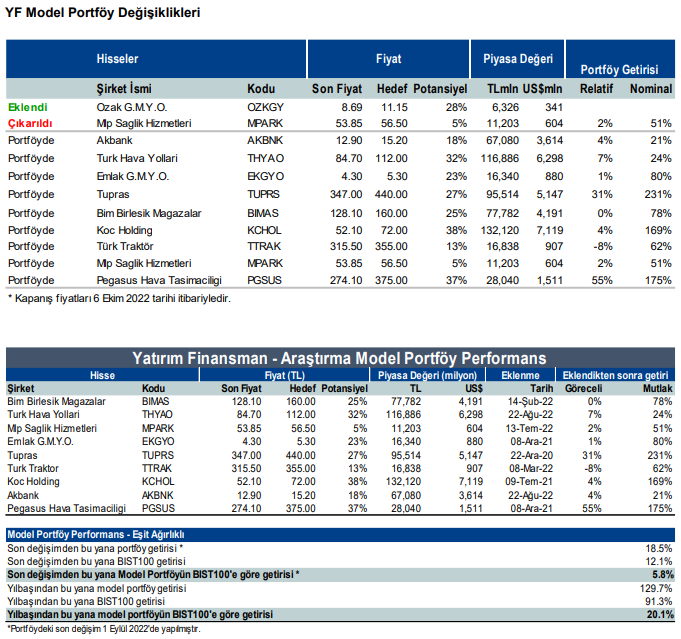Select 'Portföyde' in the Koc Holding row
Image resolution: width=681 pixels, height=639 pixels.
click(31, 230)
